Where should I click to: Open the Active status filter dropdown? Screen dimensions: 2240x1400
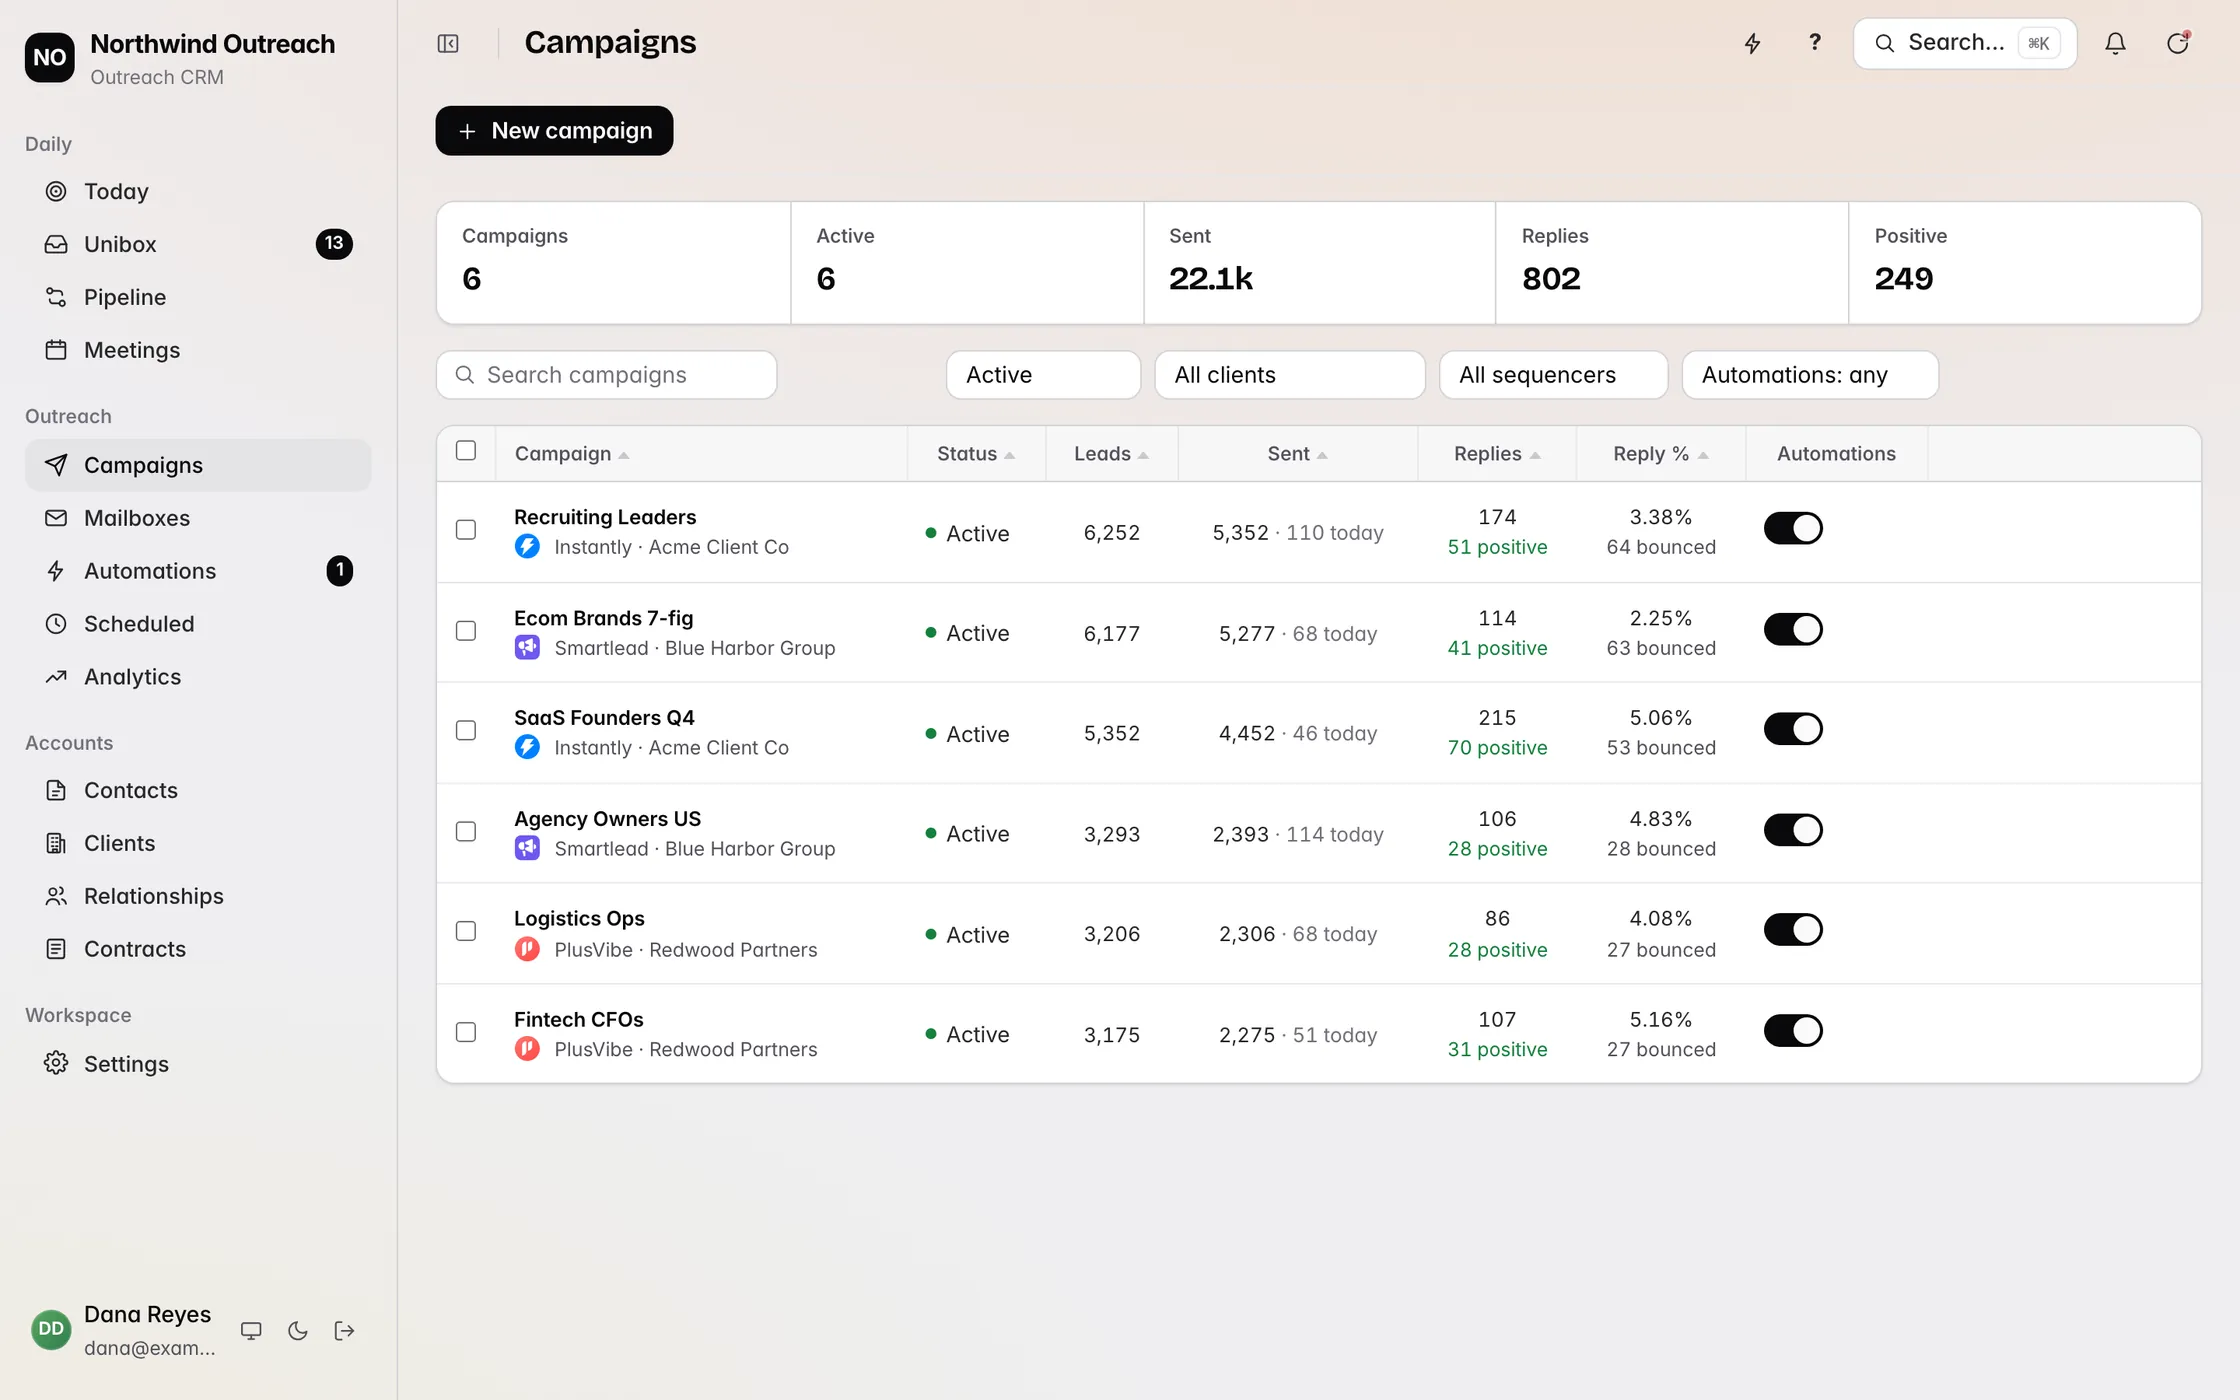point(1043,375)
